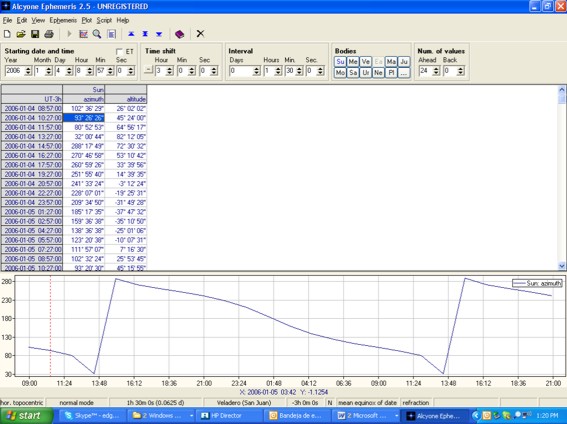The image size is (567, 424).
Task: Adjust the Interval Hours spinner
Action: pos(278,71)
